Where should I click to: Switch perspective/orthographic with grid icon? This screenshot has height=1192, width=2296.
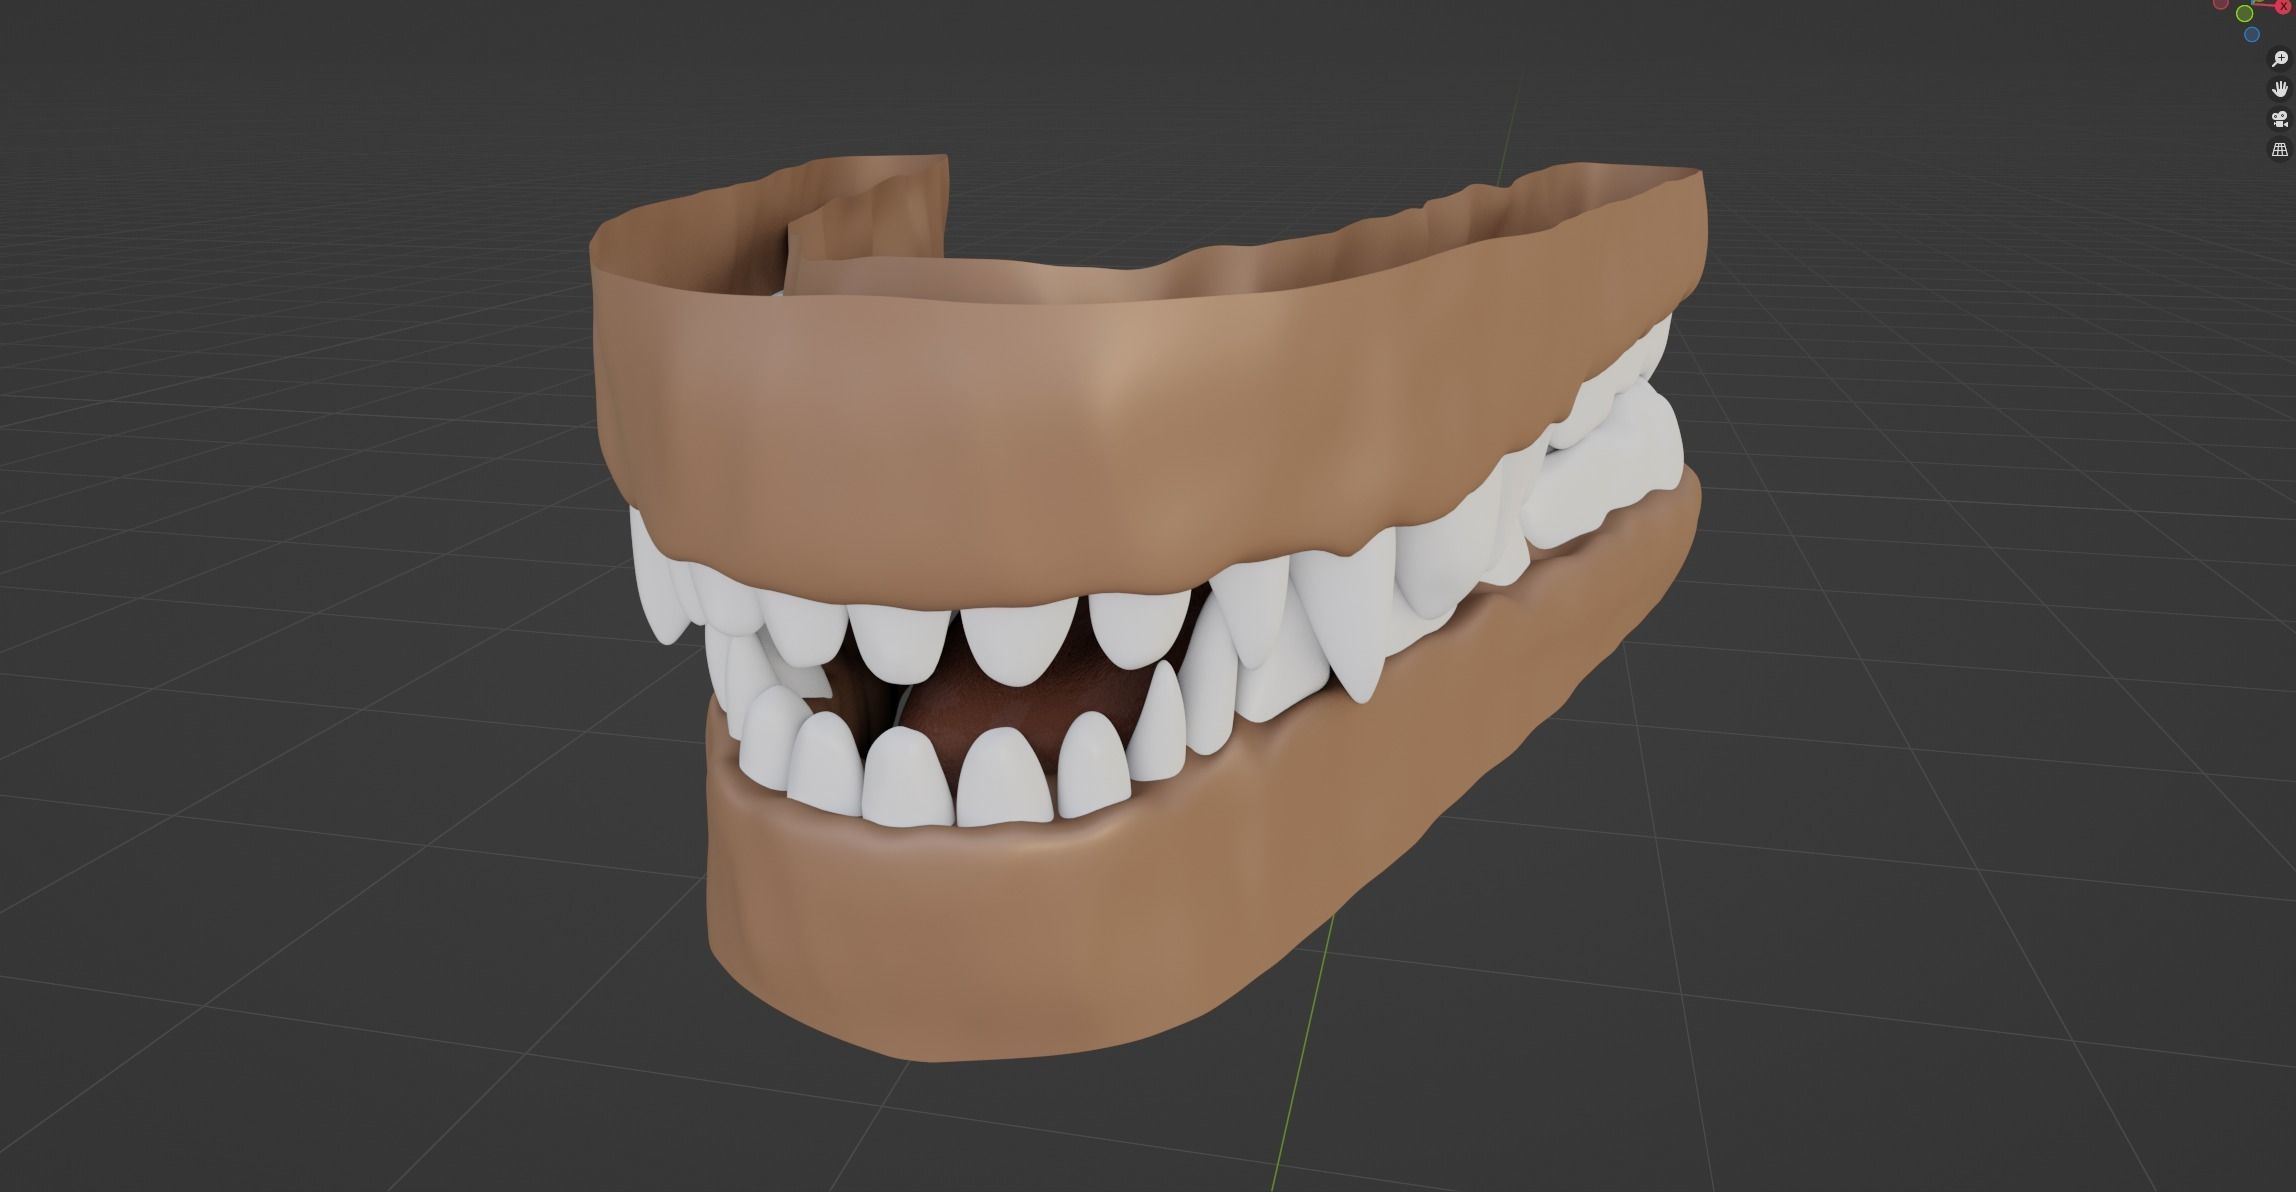2279,149
